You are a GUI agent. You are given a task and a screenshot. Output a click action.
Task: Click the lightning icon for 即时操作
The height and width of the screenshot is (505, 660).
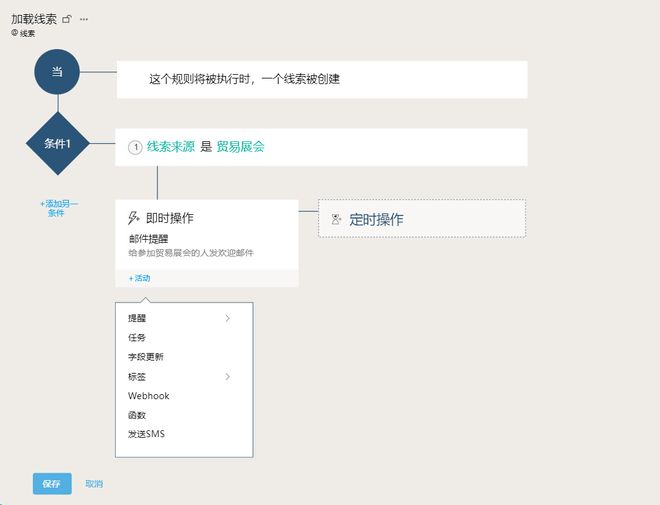tap(134, 218)
